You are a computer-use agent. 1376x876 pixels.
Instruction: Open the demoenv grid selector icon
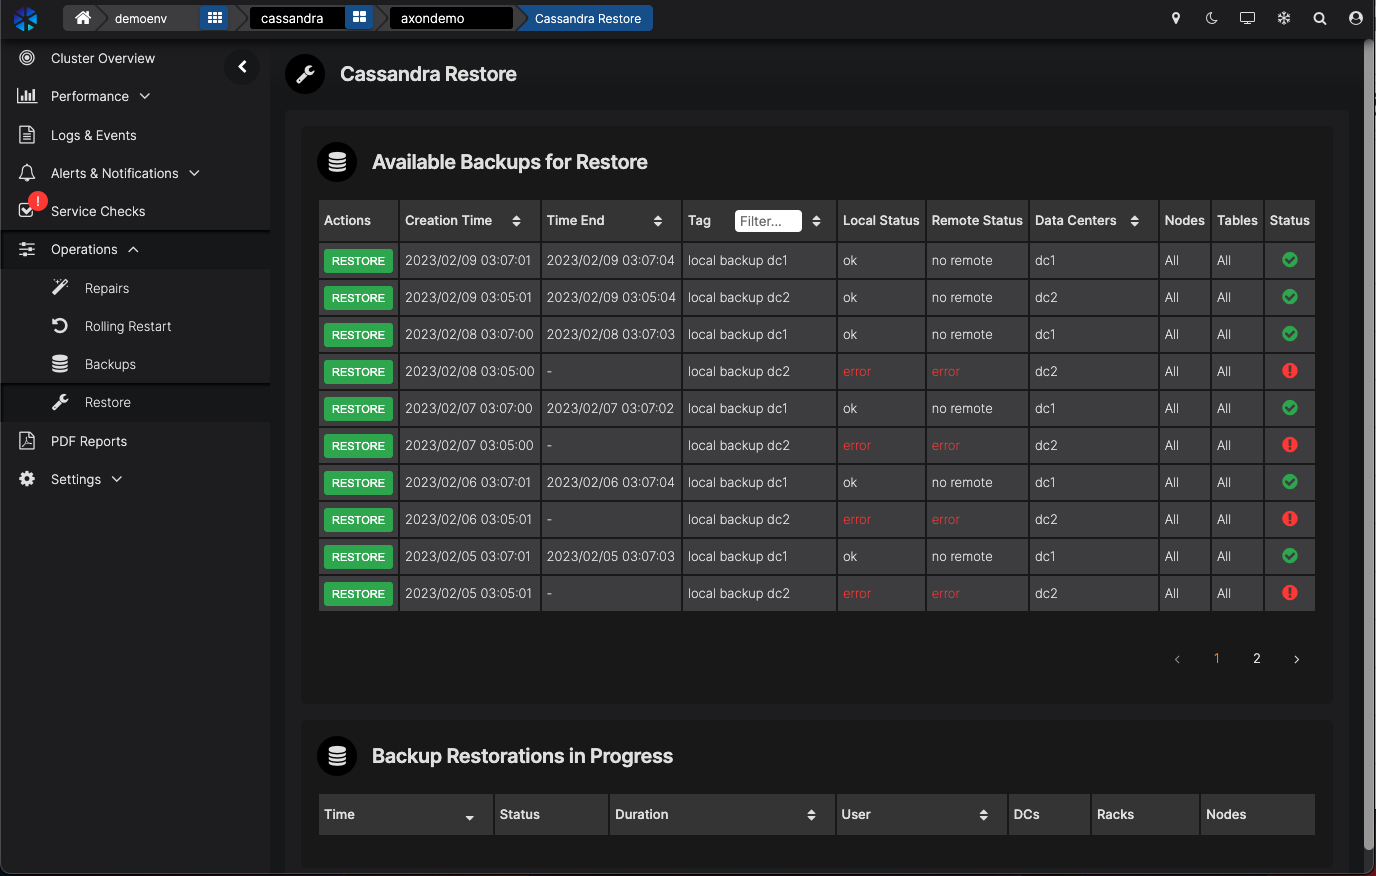(214, 18)
